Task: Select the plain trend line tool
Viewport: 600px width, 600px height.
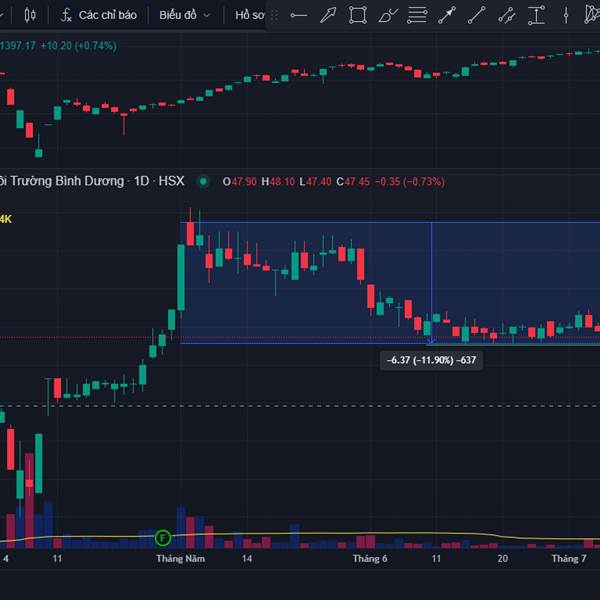Action: [477, 15]
